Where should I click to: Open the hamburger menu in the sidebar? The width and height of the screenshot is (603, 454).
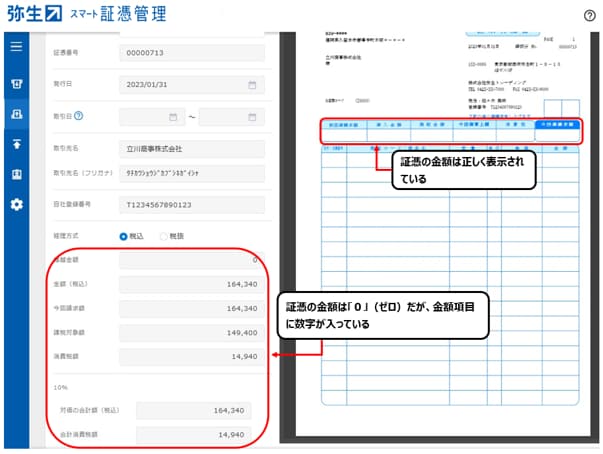tap(16, 46)
